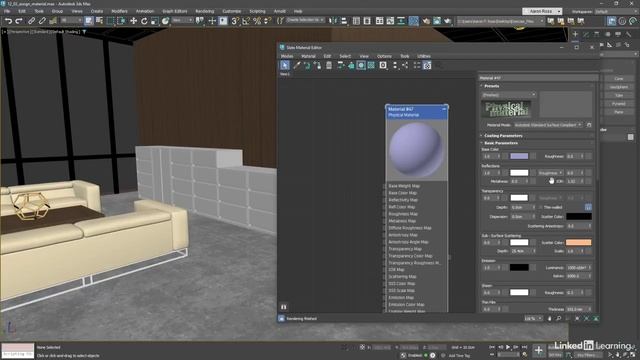Click the Redo arrow in main toolbar
Screen dimensions: 640x360
[19, 21]
